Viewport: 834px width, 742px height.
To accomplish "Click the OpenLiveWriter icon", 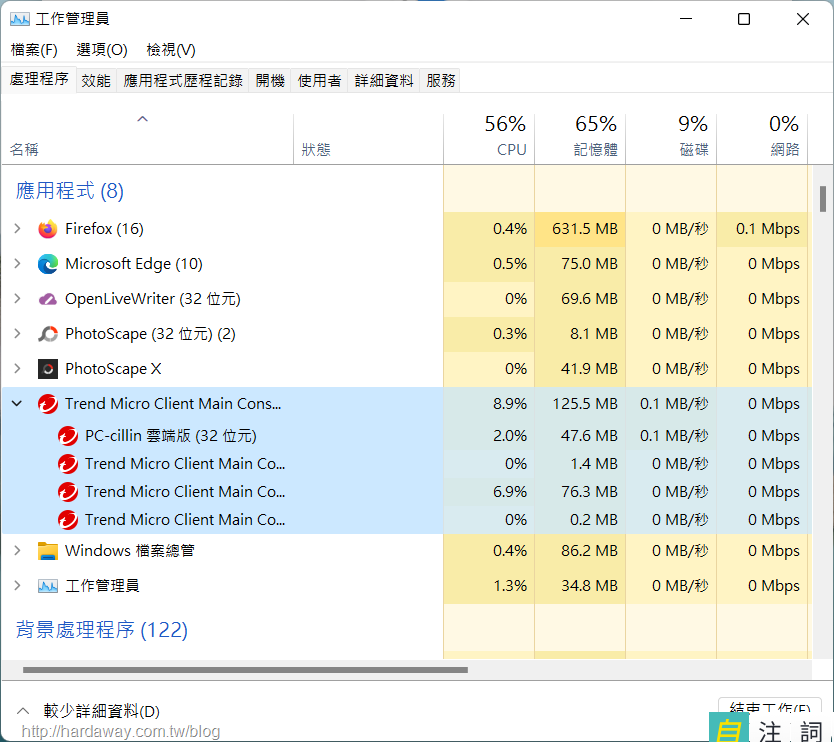I will 47,299.
